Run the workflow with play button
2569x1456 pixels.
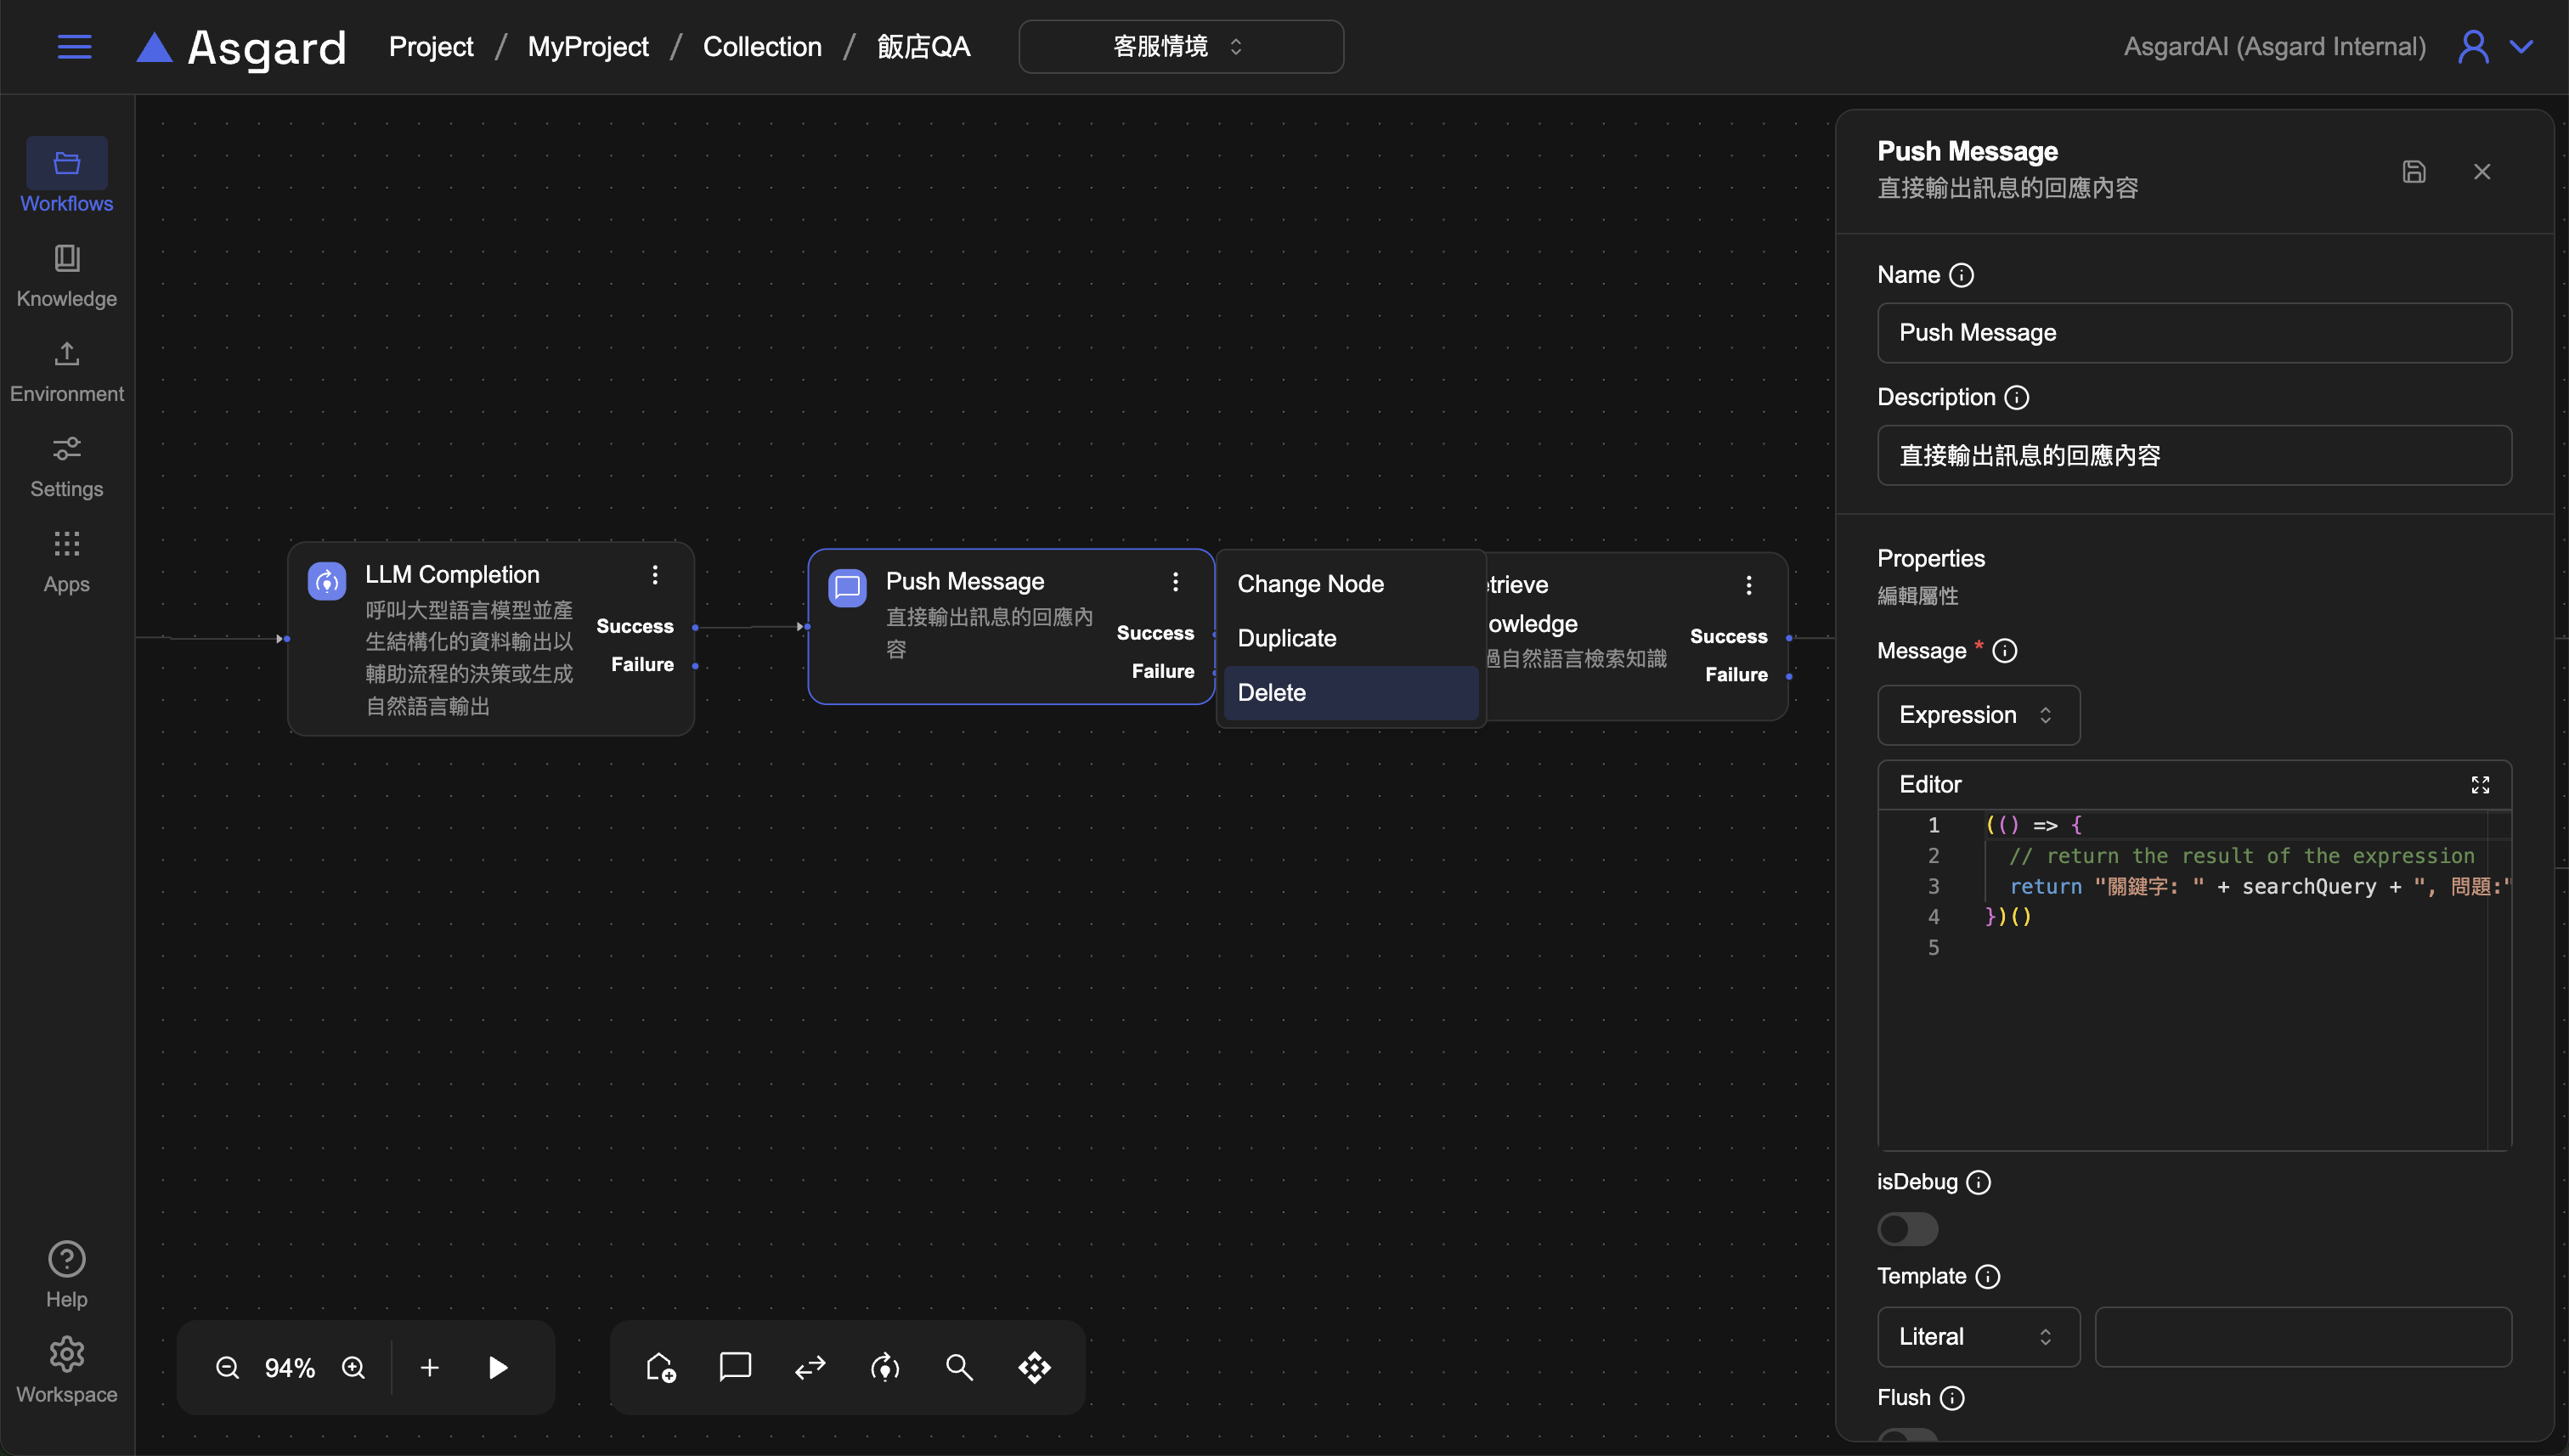497,1367
